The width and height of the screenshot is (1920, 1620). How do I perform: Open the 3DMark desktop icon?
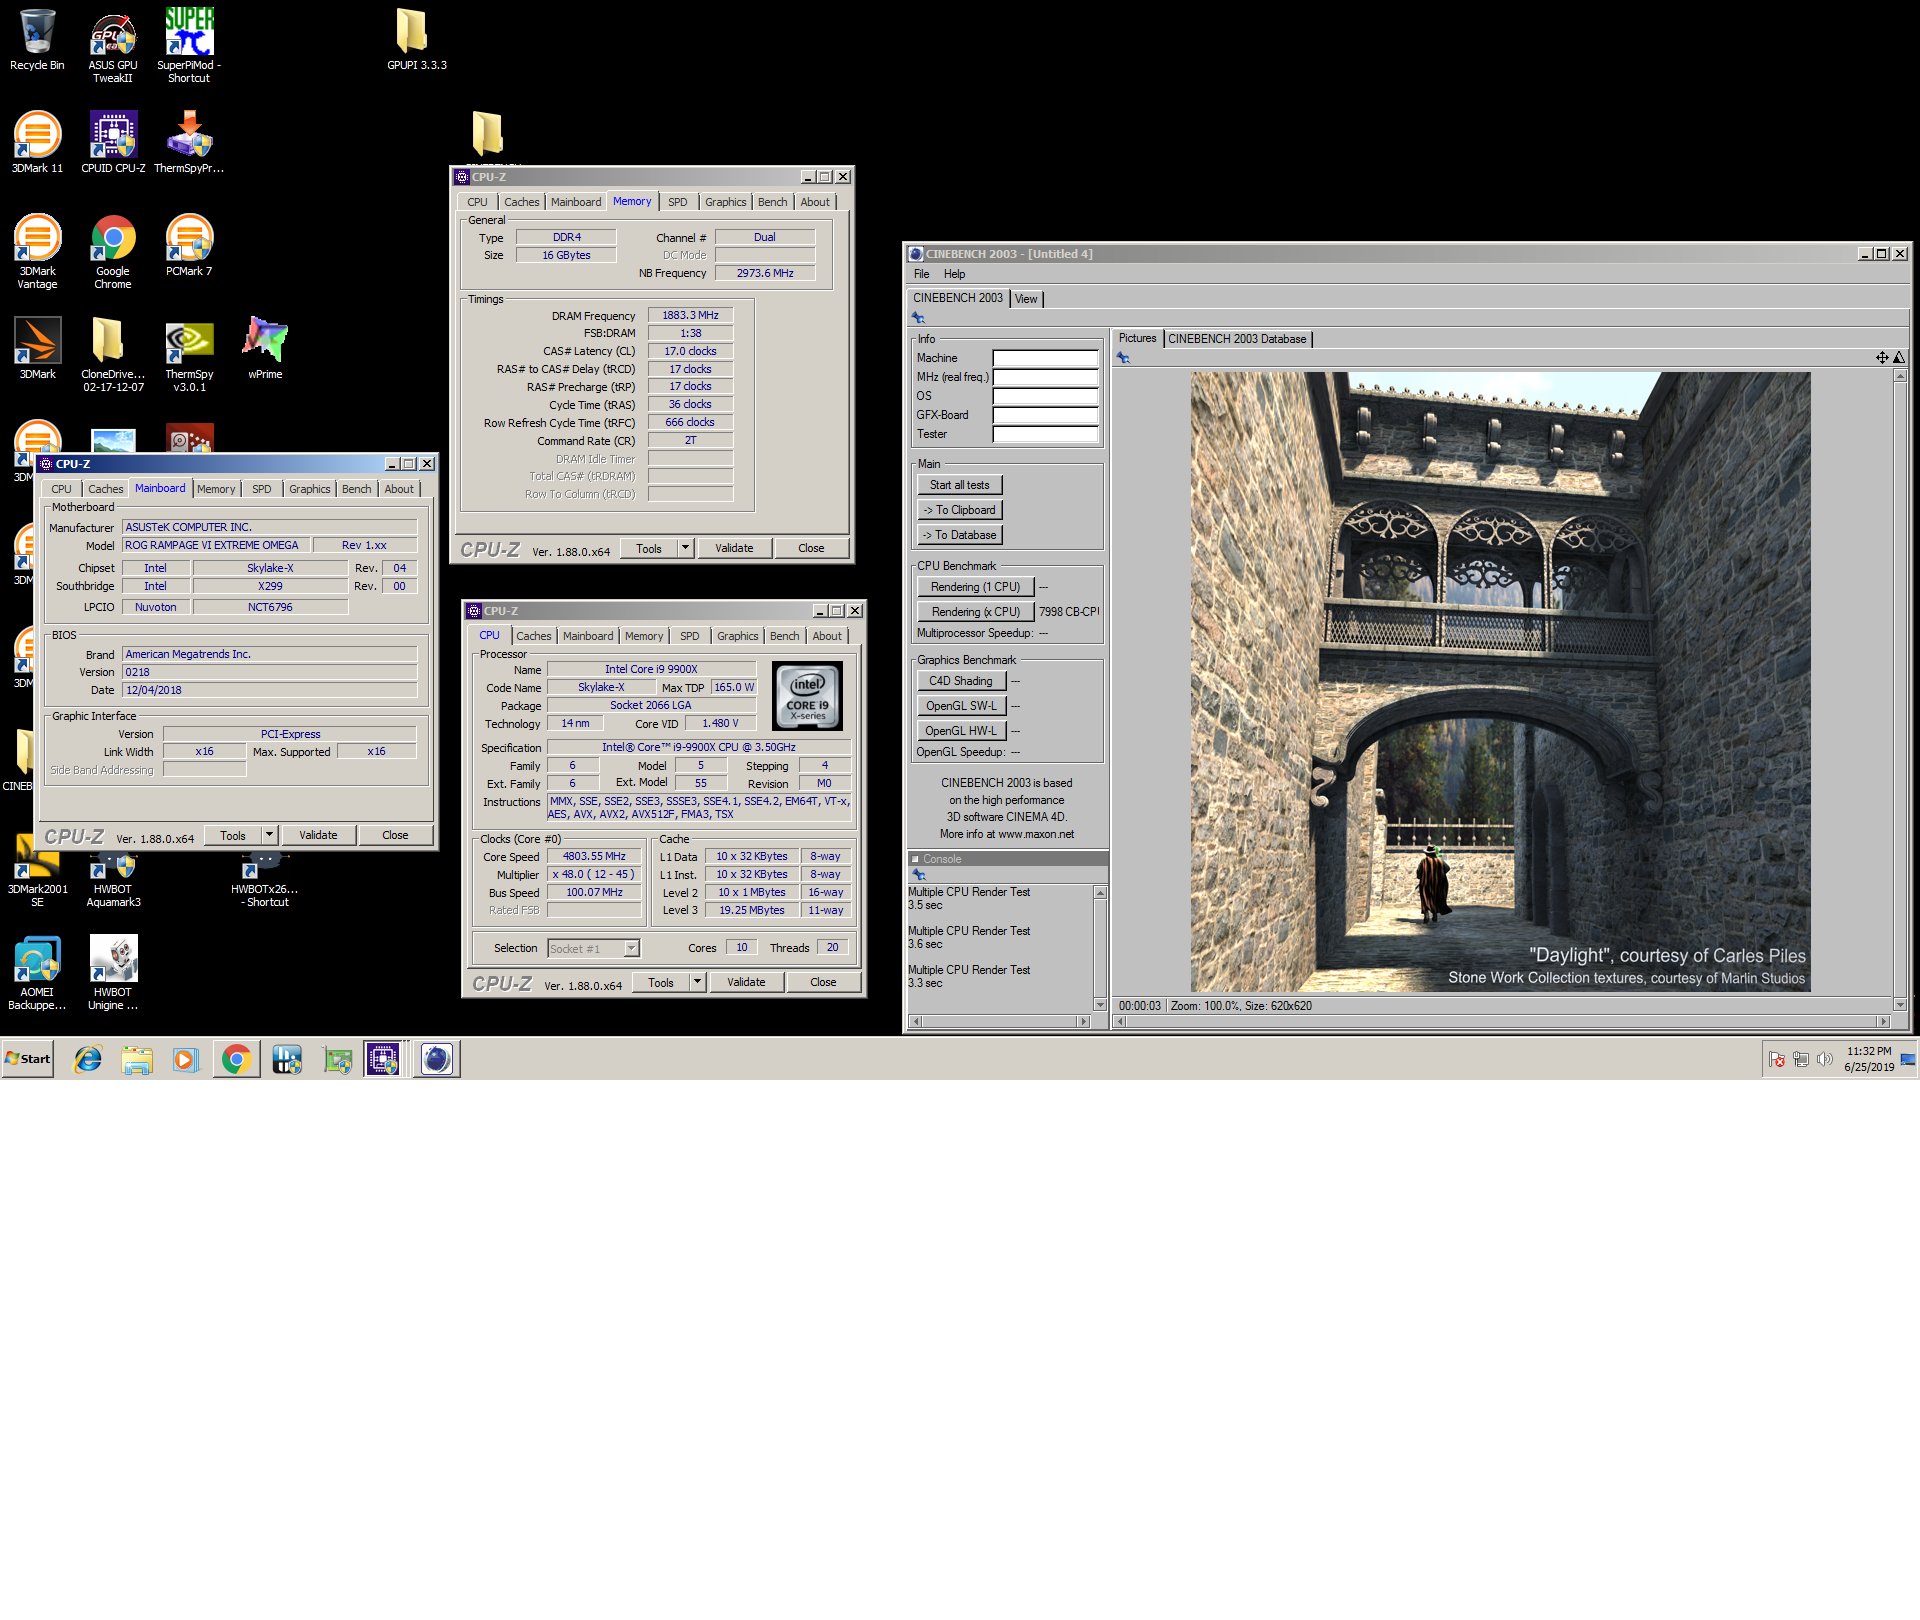pos(37,349)
